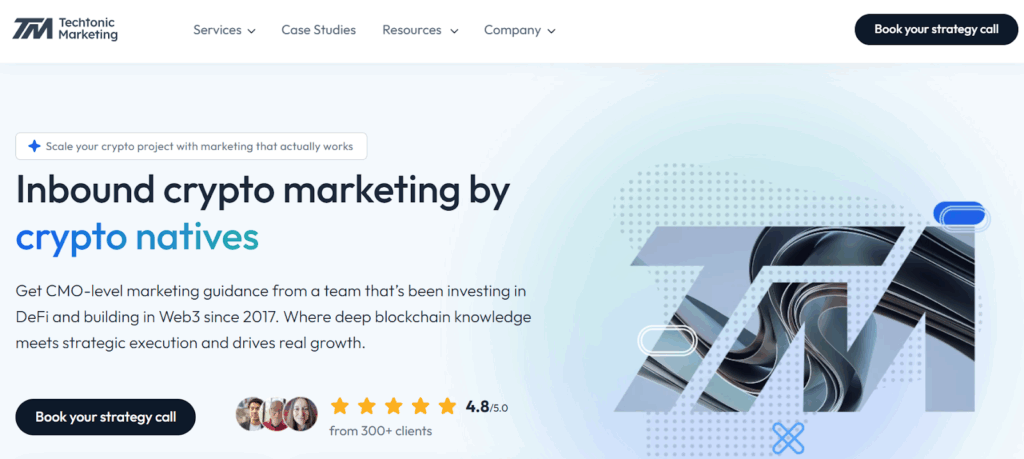
Task: Click the 4.8/5.0 rating score
Action: tap(488, 406)
